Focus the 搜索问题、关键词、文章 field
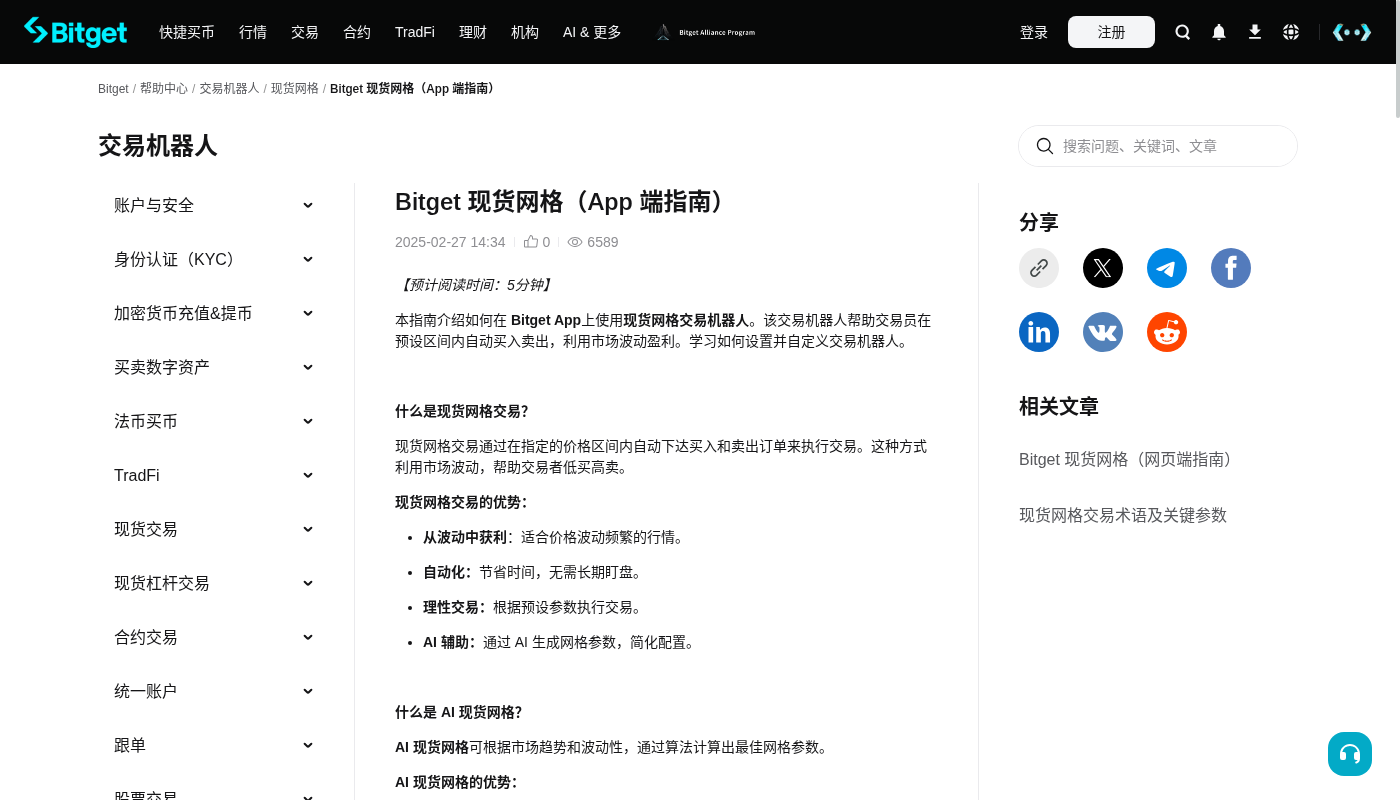 point(1158,146)
